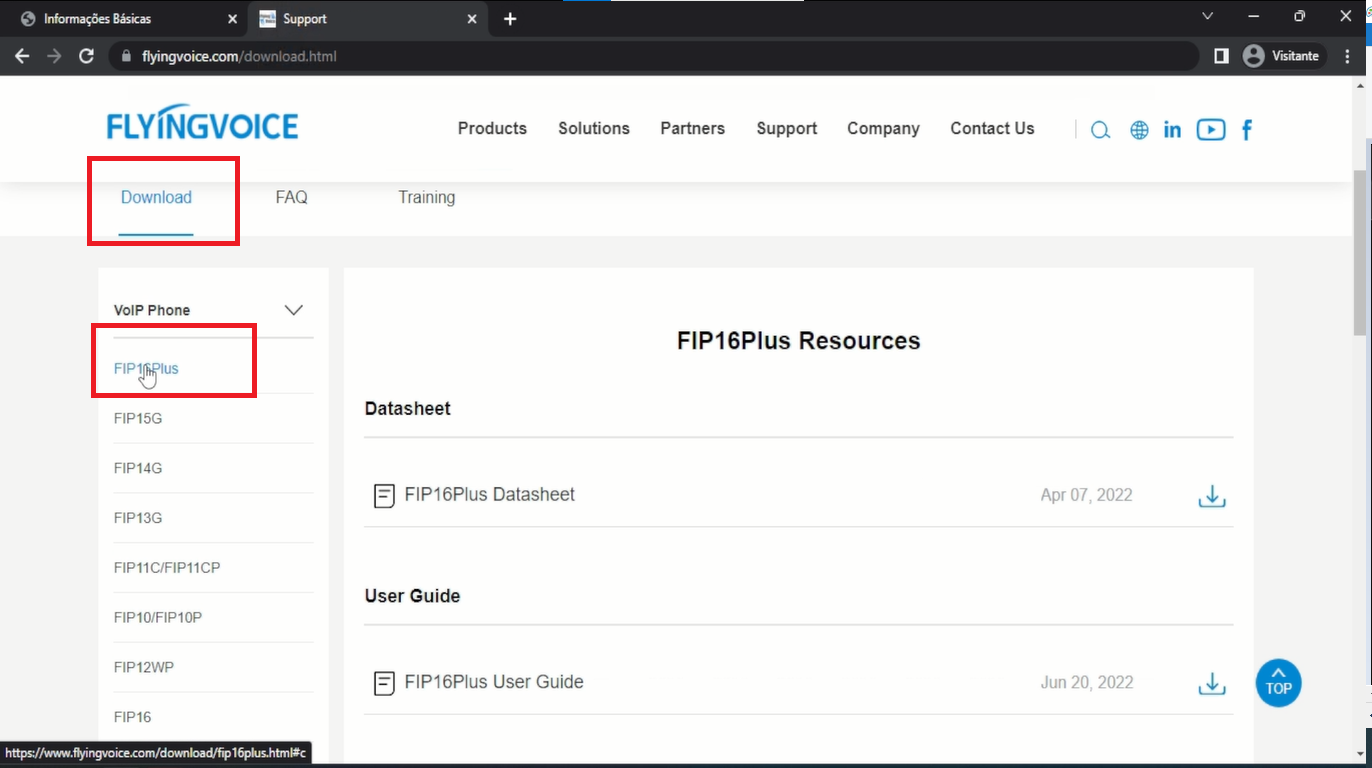Open the language globe icon
The image size is (1372, 768).
1139,130
